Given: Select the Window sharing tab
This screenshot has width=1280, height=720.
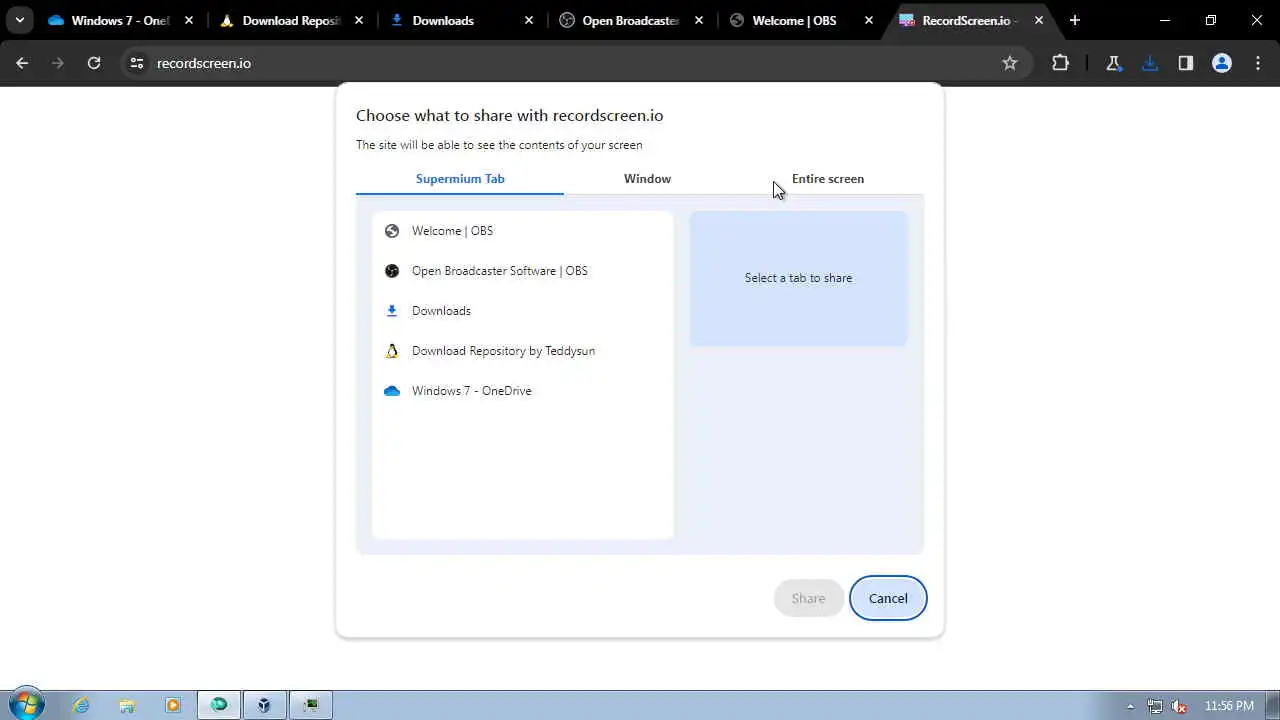Looking at the screenshot, I should (x=647, y=179).
